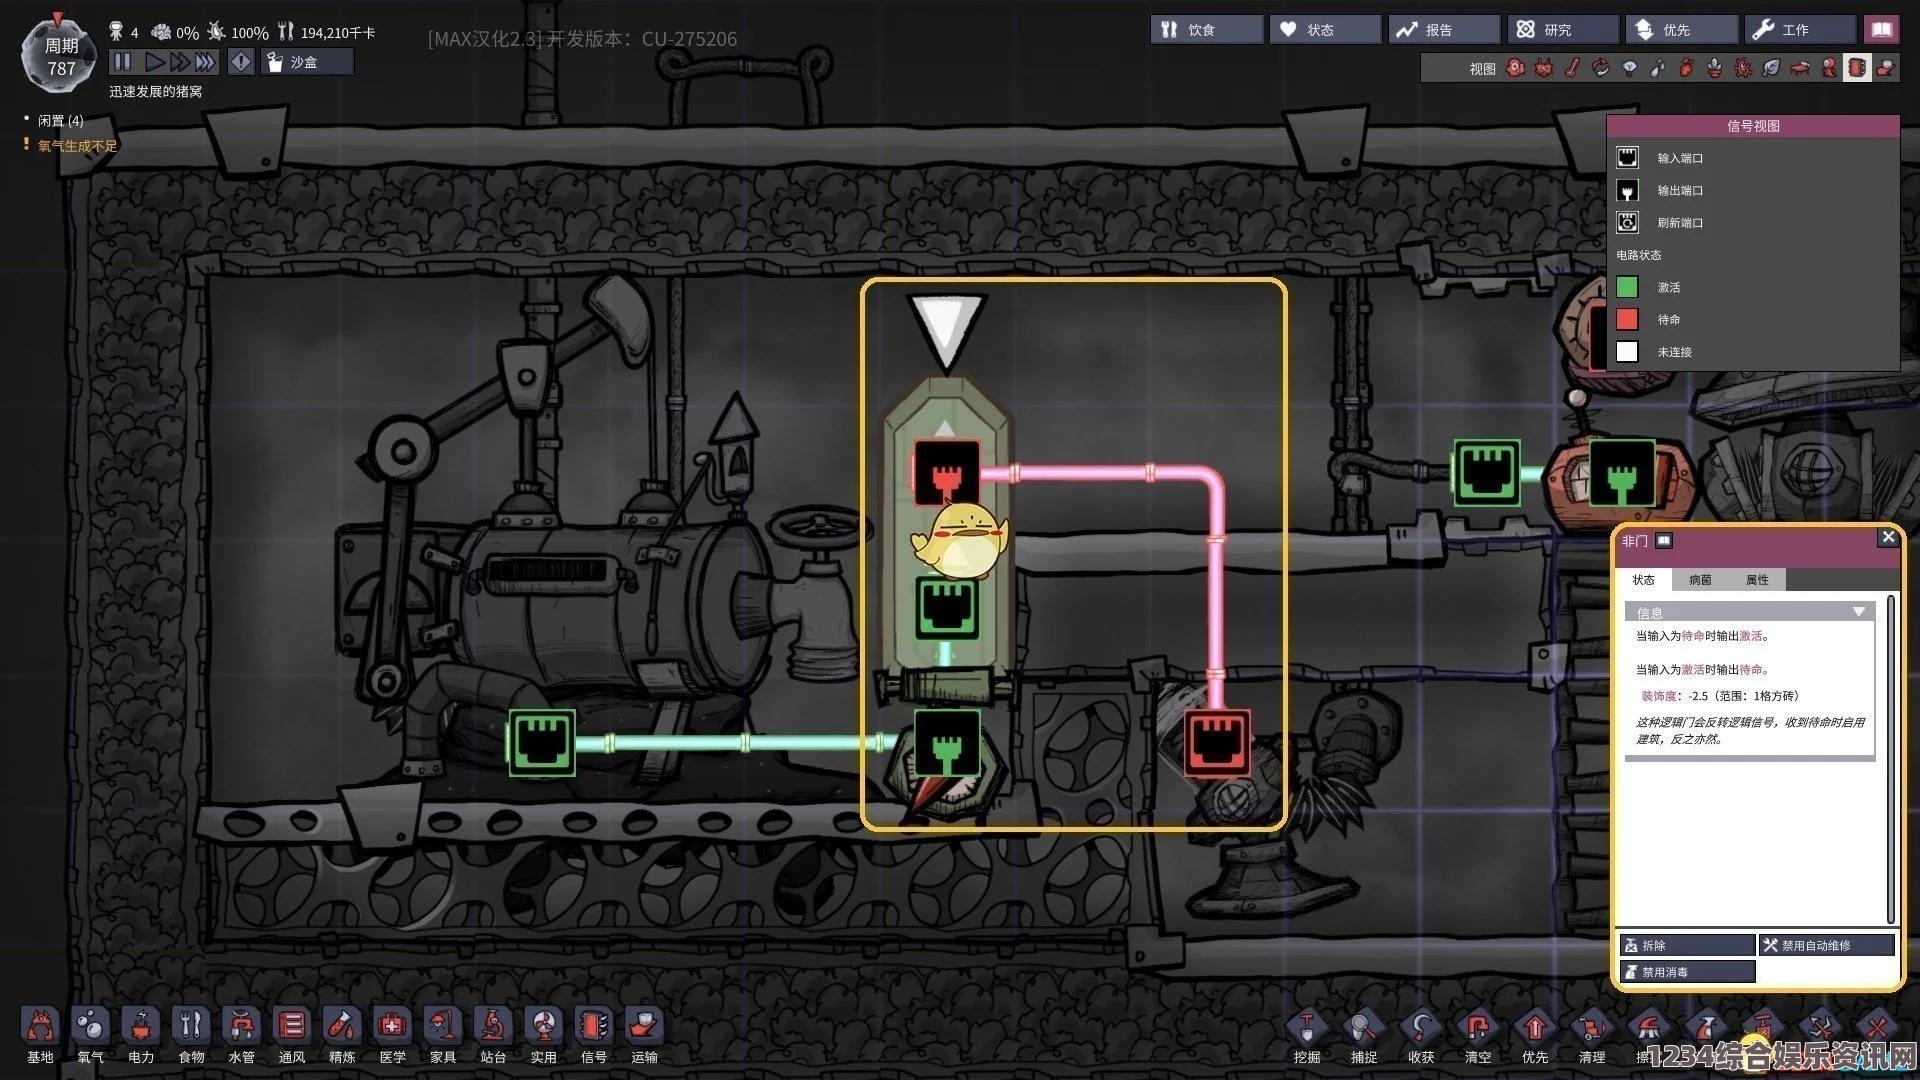Toggle the farming leaf overlay view
1920x1080 pixels.
point(1771,68)
